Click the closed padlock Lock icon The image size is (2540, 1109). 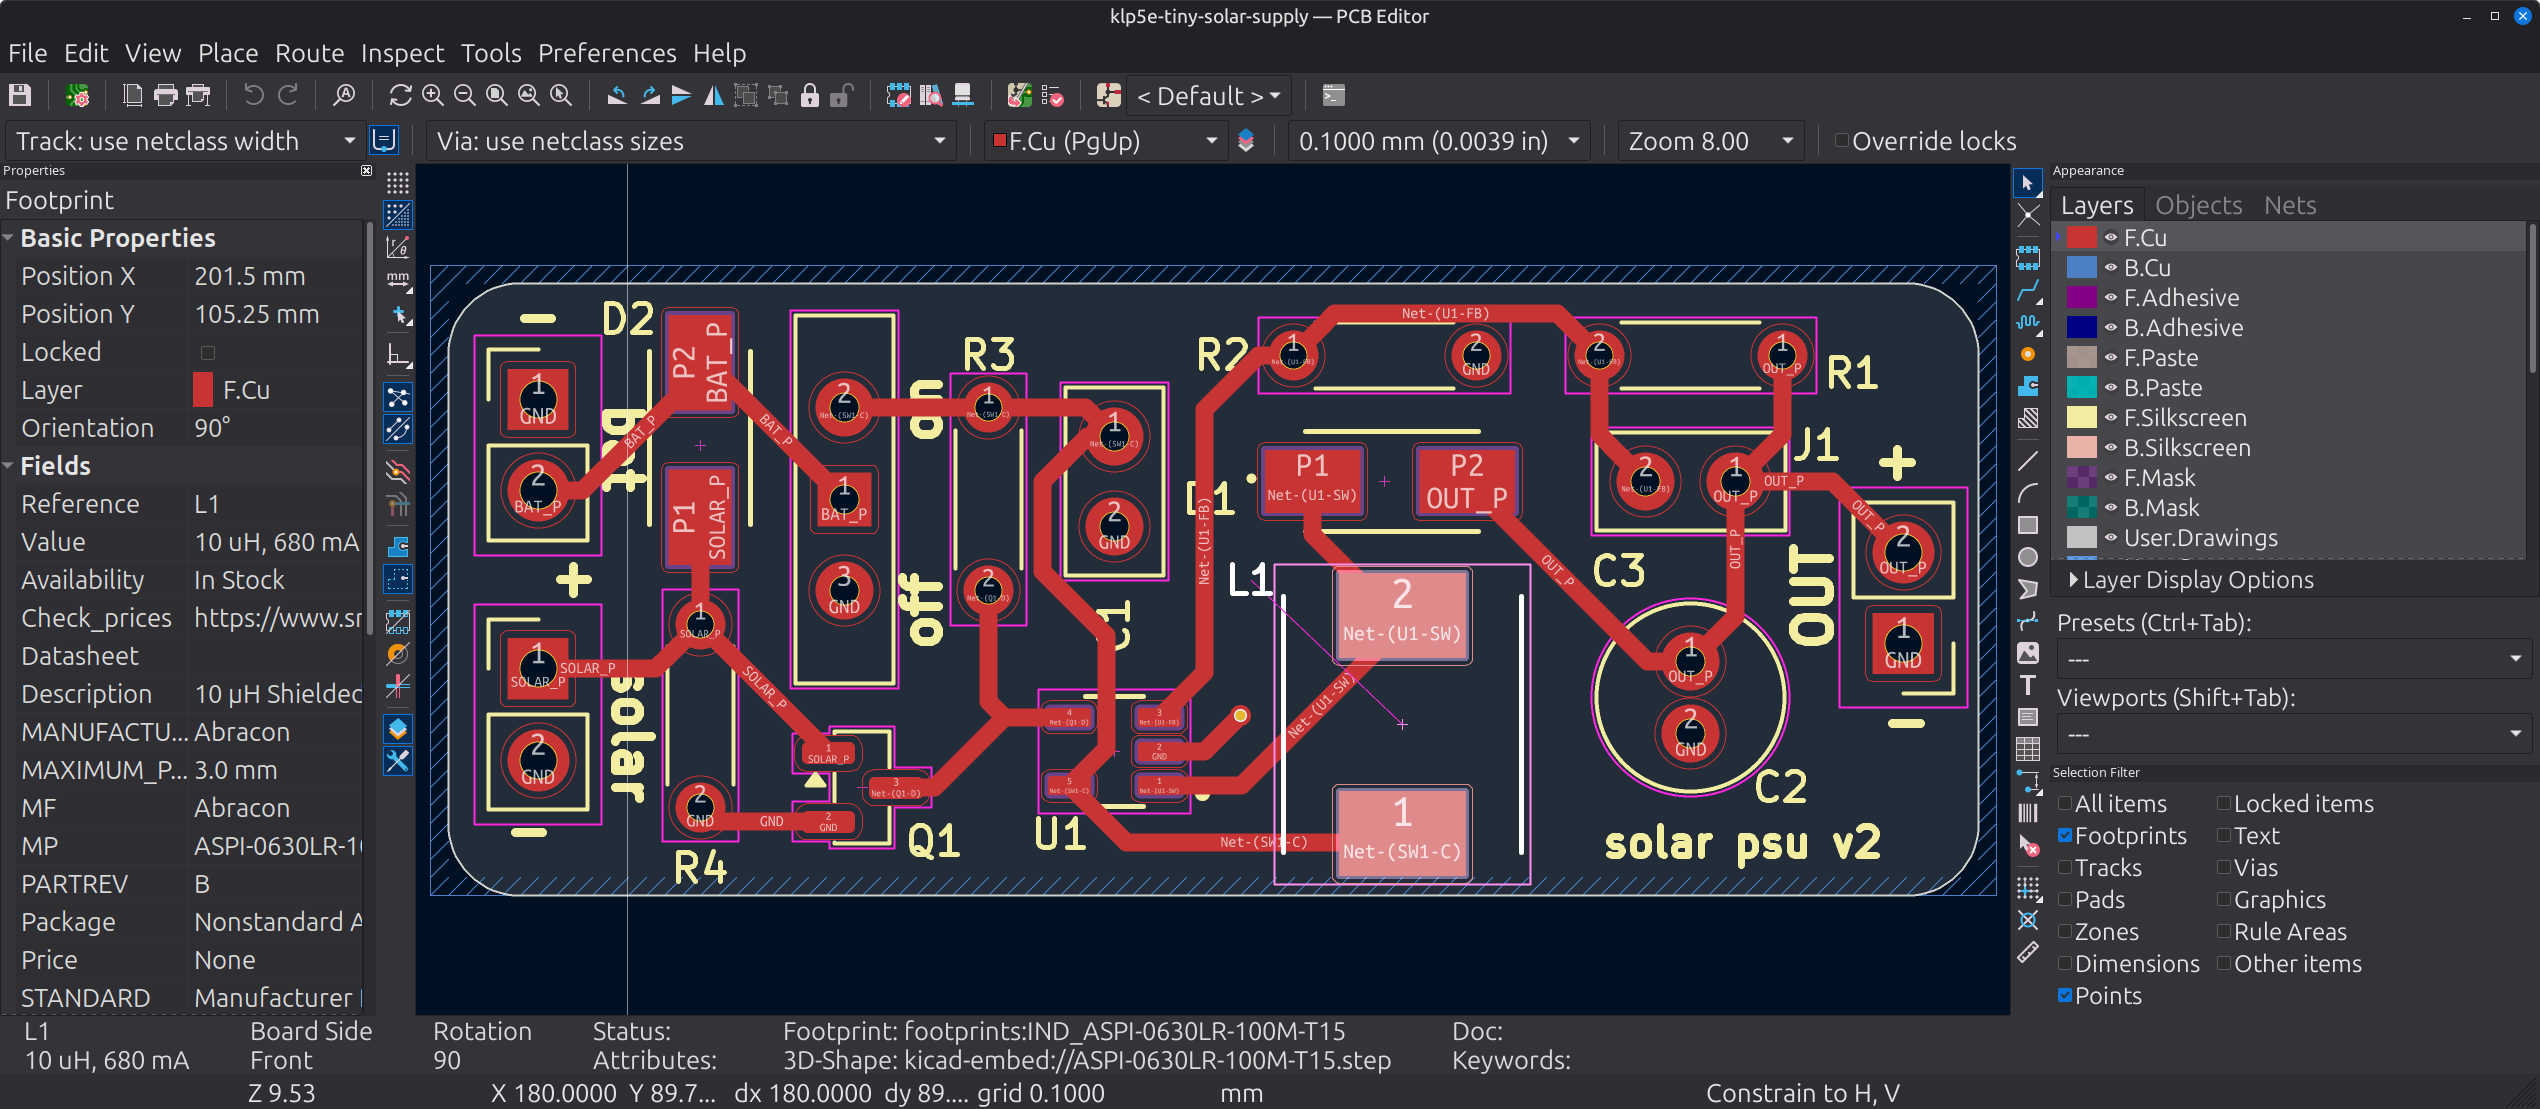pyautogui.click(x=809, y=95)
